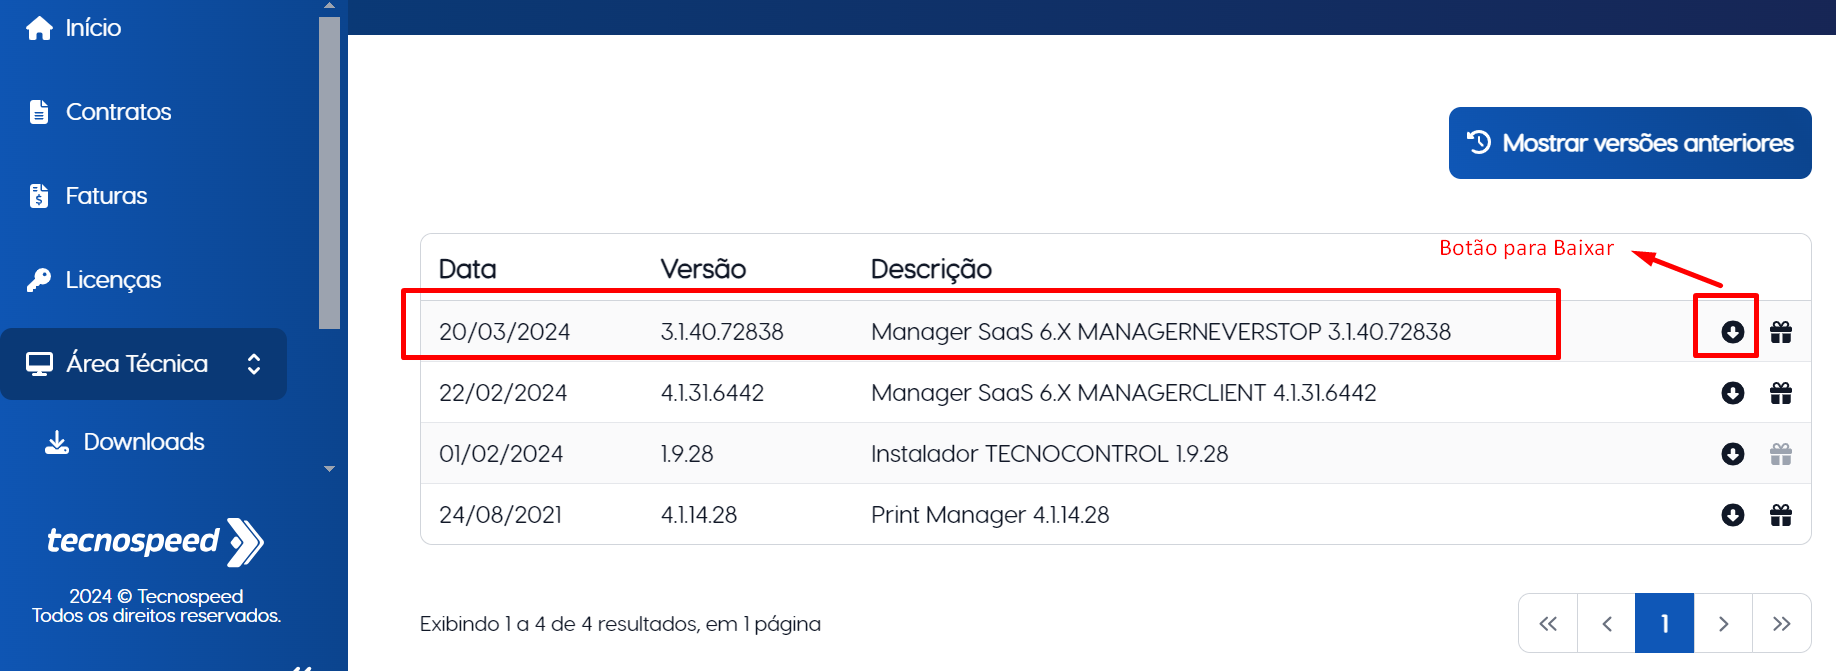Click date 24/08/2021
The height and width of the screenshot is (671, 1836).
tap(500, 515)
